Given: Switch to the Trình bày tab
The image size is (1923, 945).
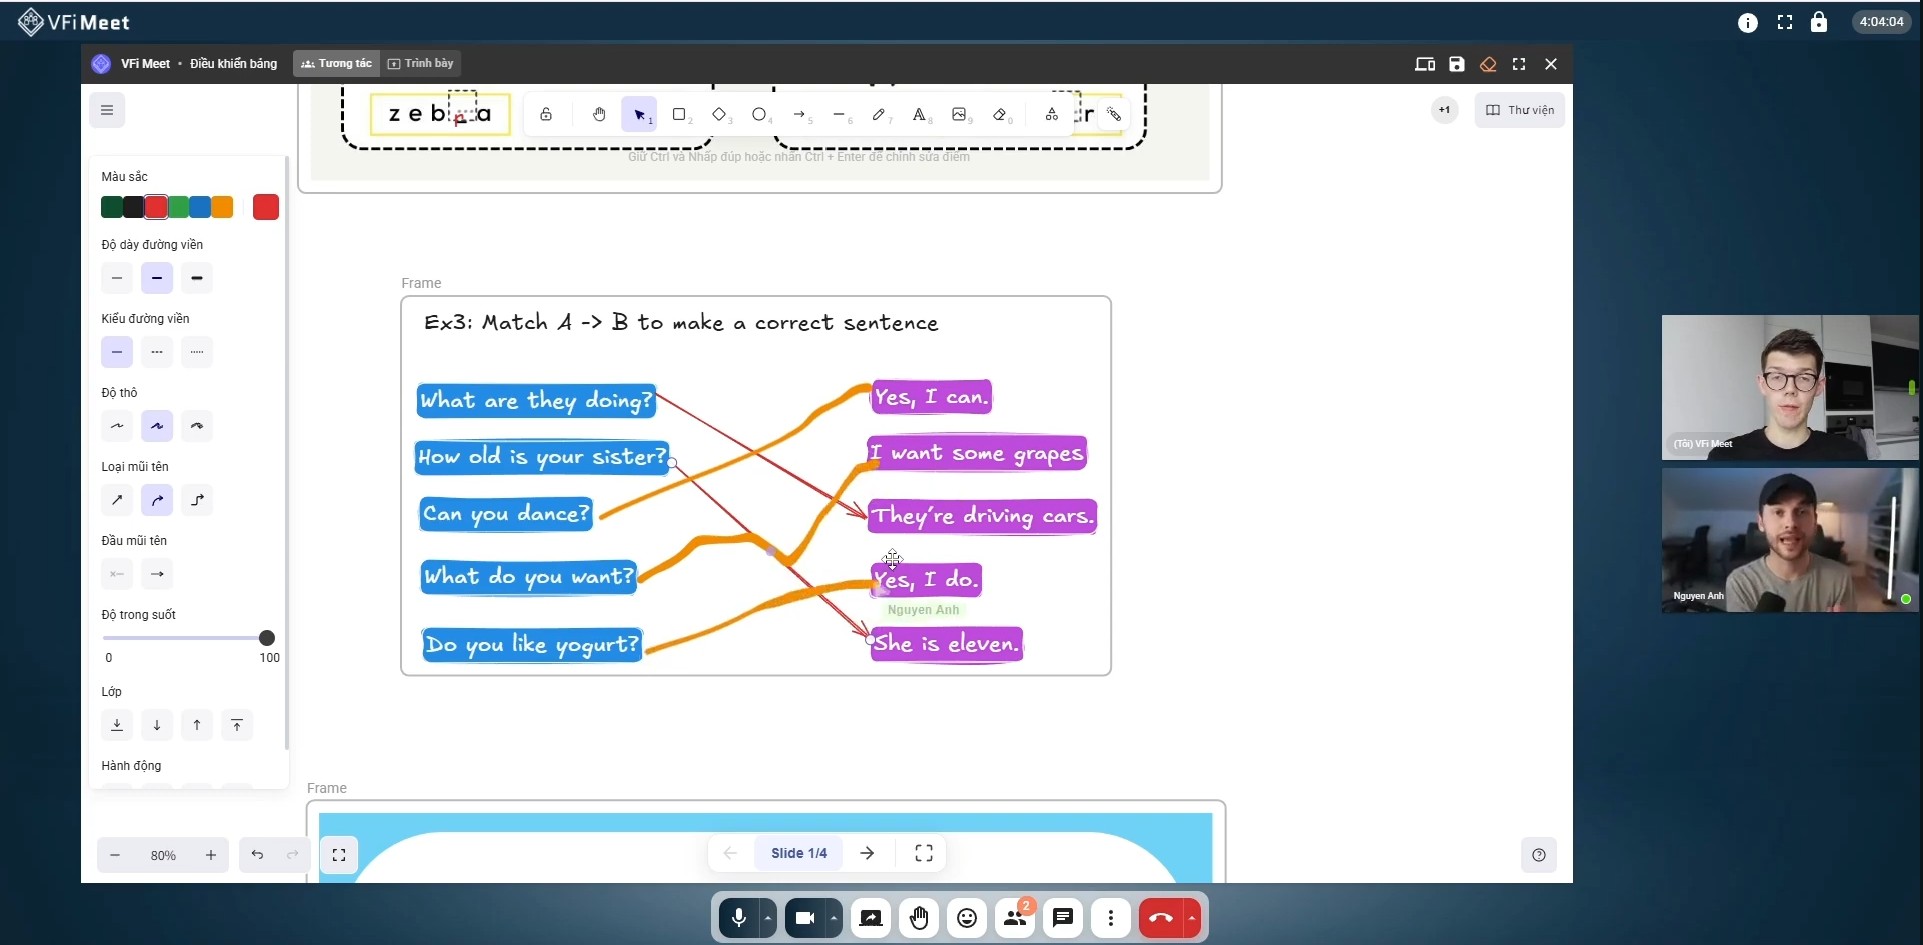Looking at the screenshot, I should [421, 63].
